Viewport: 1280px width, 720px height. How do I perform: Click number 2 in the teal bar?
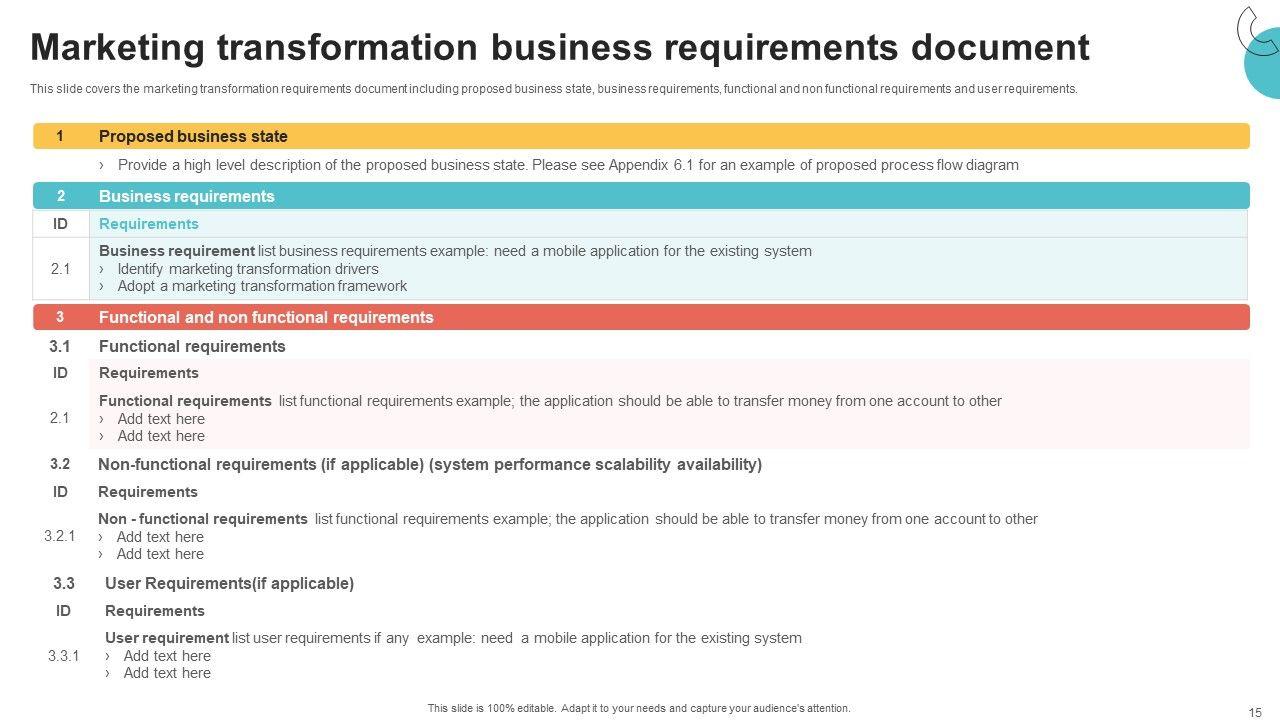click(x=60, y=196)
